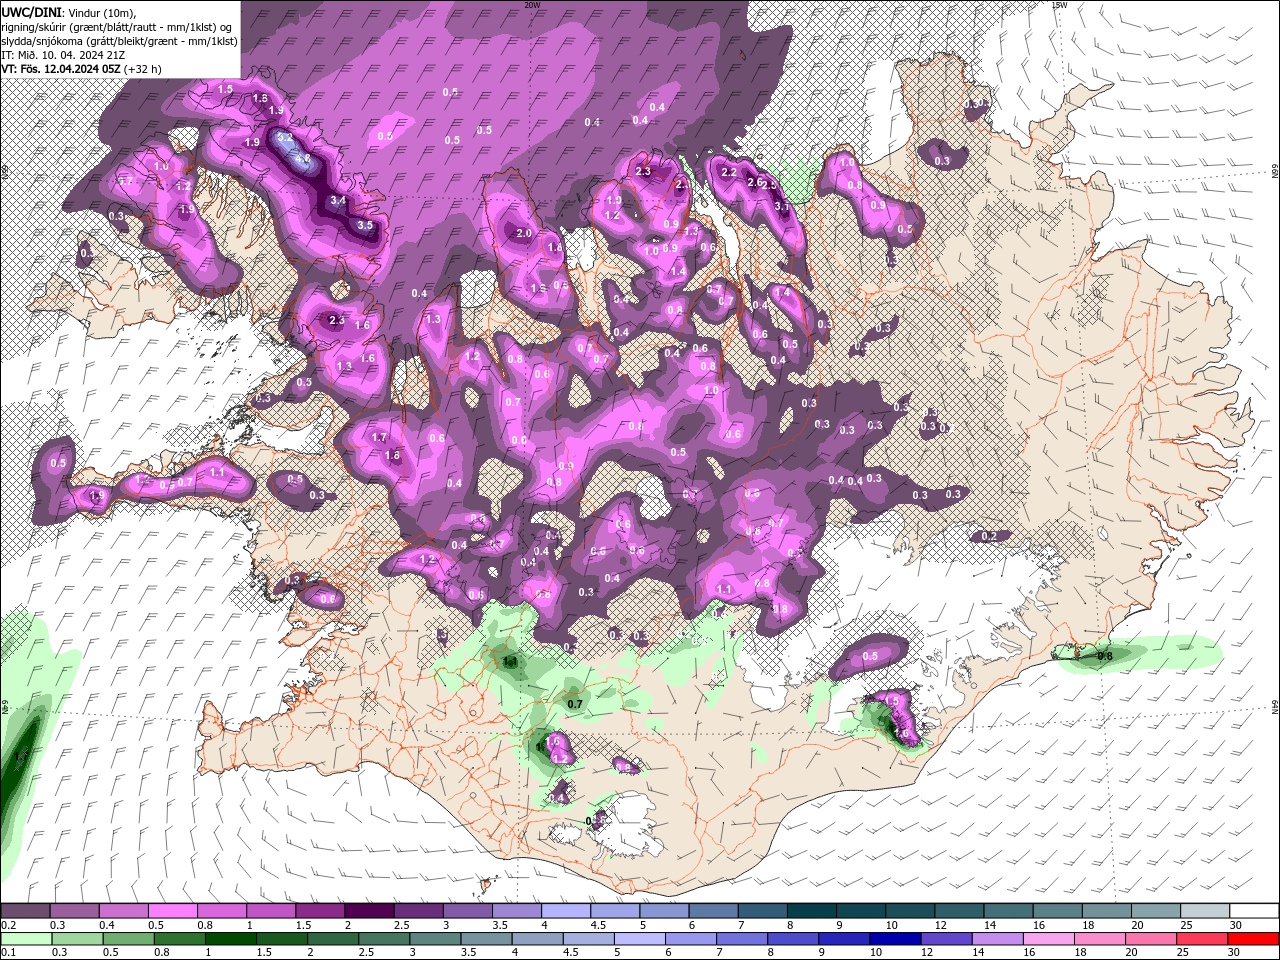
Task: Click the '(+32 h)' forecast offset text
Action: pyautogui.click(x=141, y=69)
